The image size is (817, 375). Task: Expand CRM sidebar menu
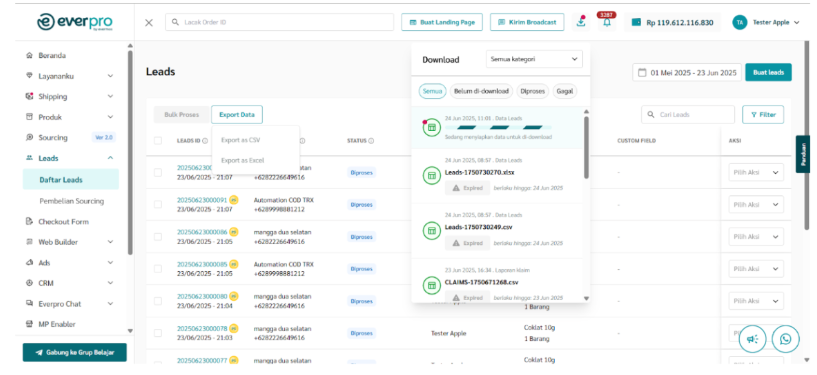coord(70,283)
